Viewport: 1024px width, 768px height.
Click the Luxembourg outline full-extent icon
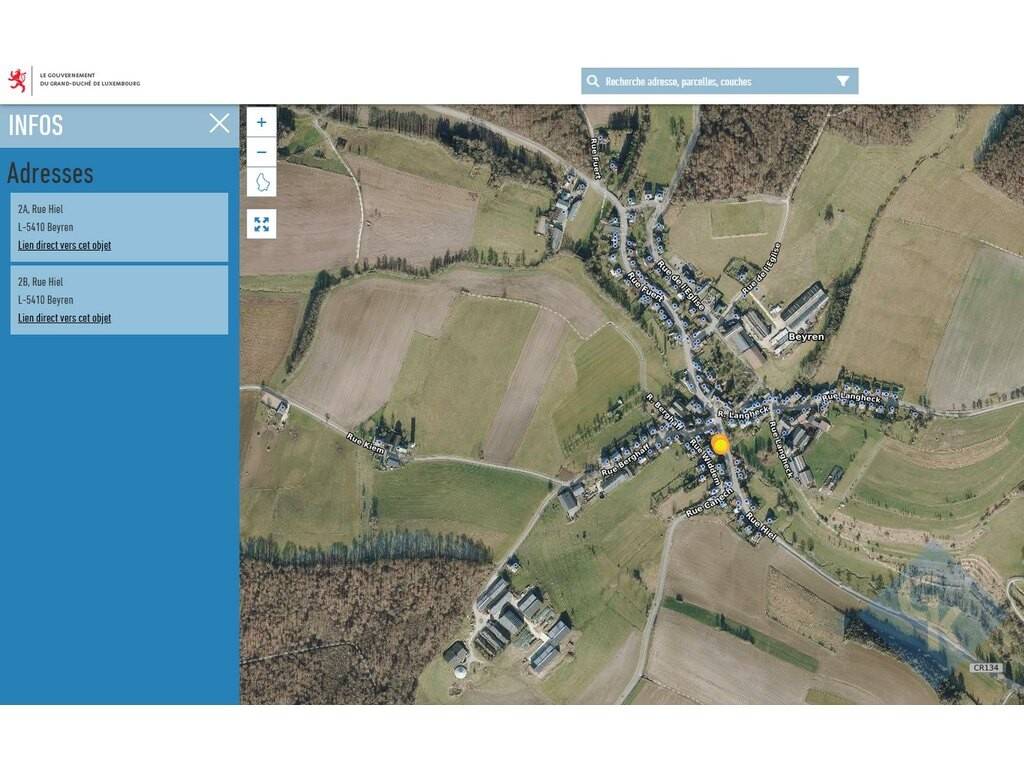point(261,183)
